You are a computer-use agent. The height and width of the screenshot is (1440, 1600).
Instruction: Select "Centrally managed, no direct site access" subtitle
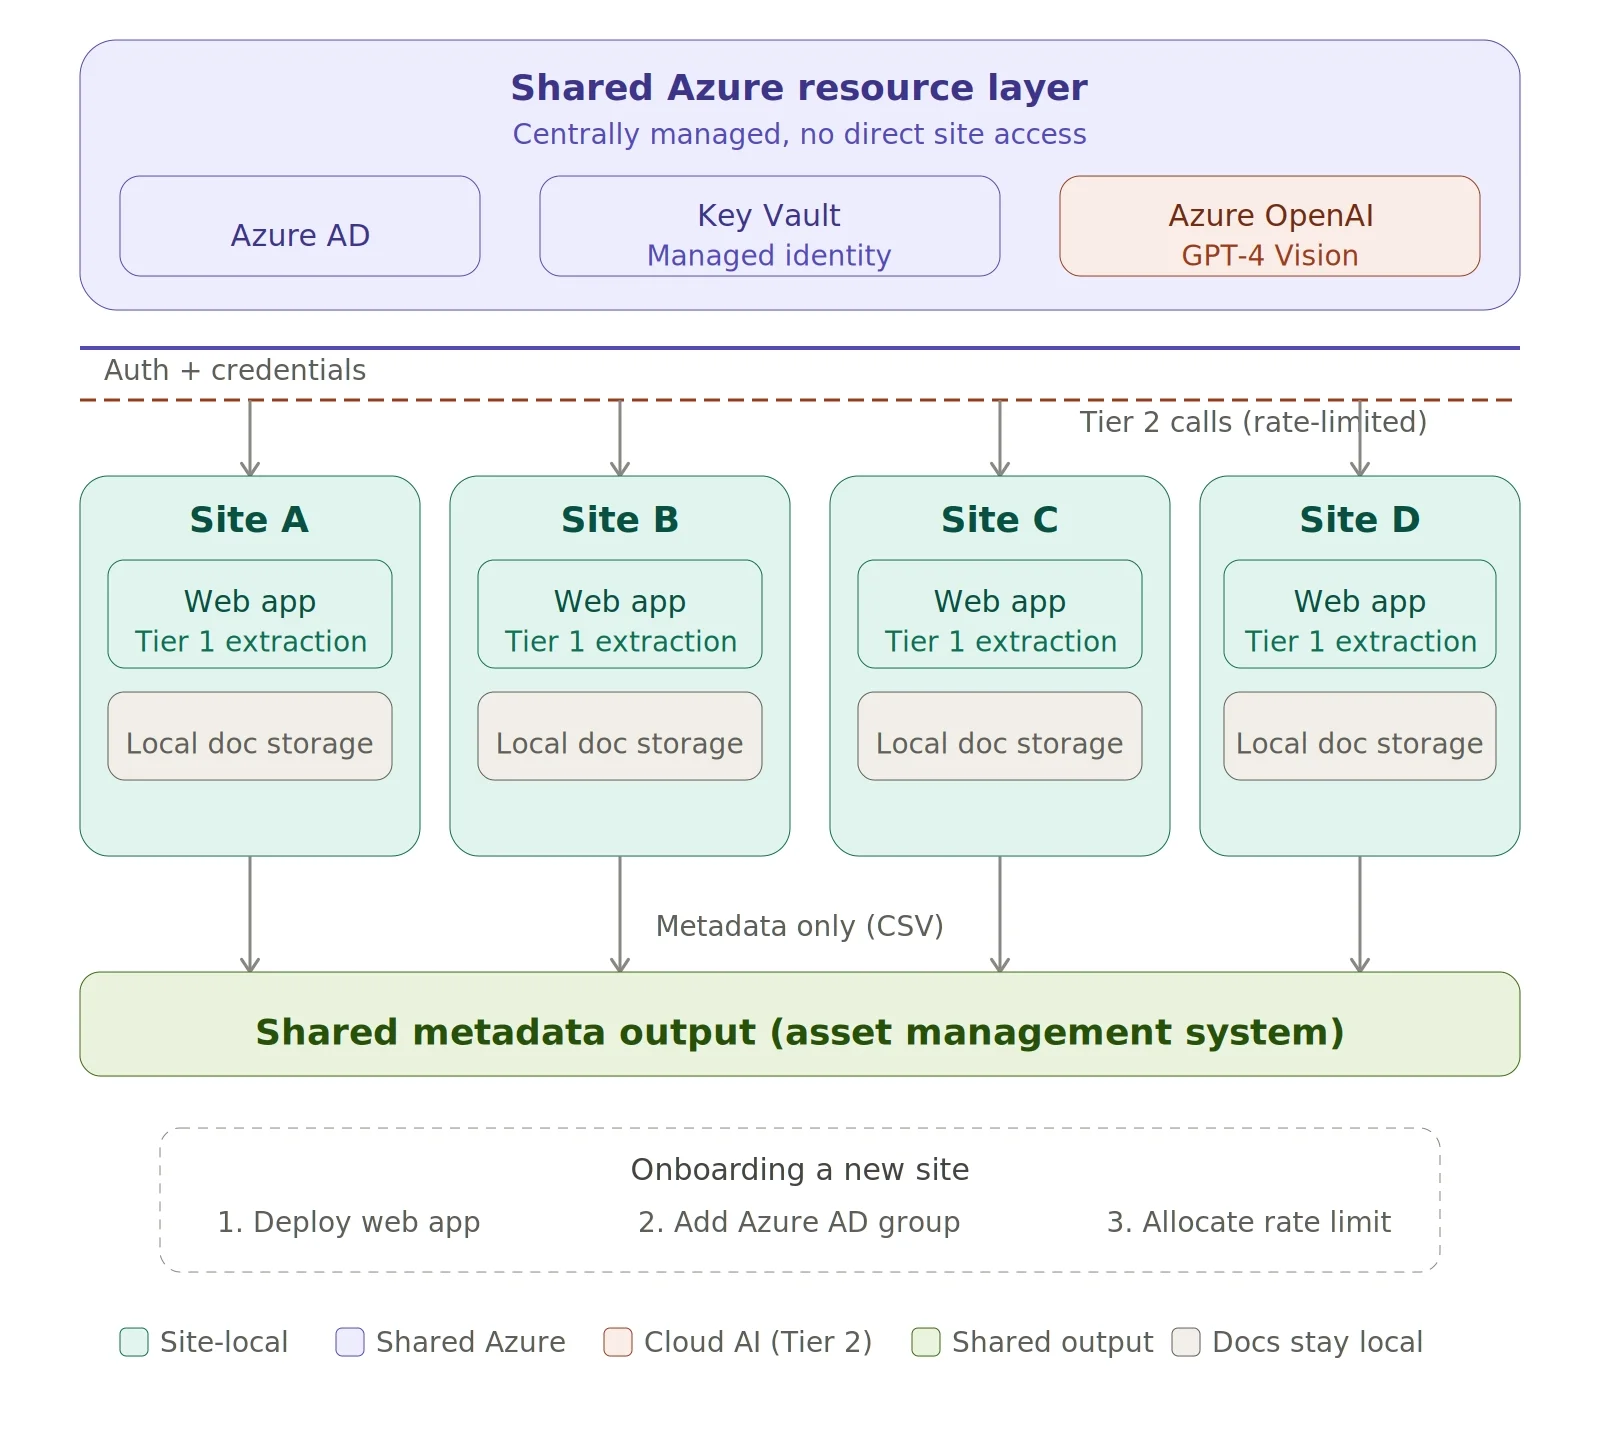[x=799, y=134]
